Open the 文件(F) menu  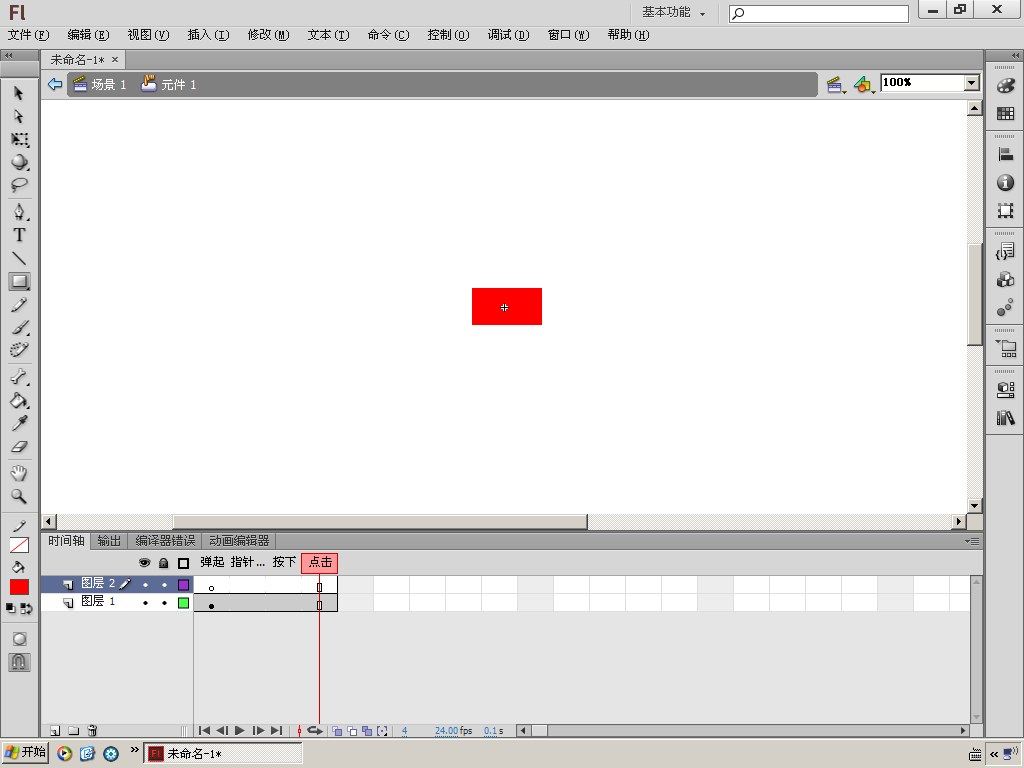[x=28, y=35]
